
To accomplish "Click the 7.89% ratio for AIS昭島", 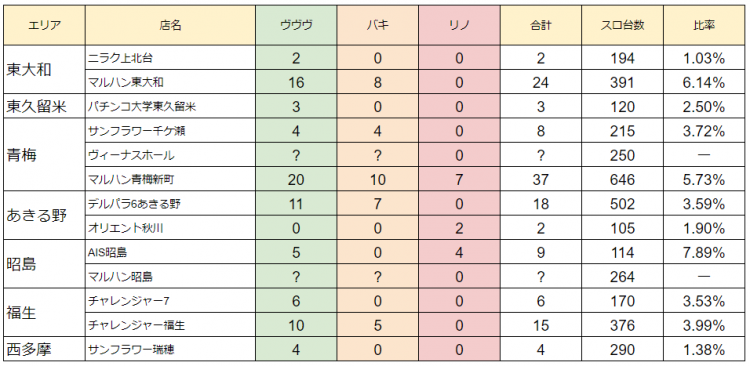I will click(x=704, y=252).
